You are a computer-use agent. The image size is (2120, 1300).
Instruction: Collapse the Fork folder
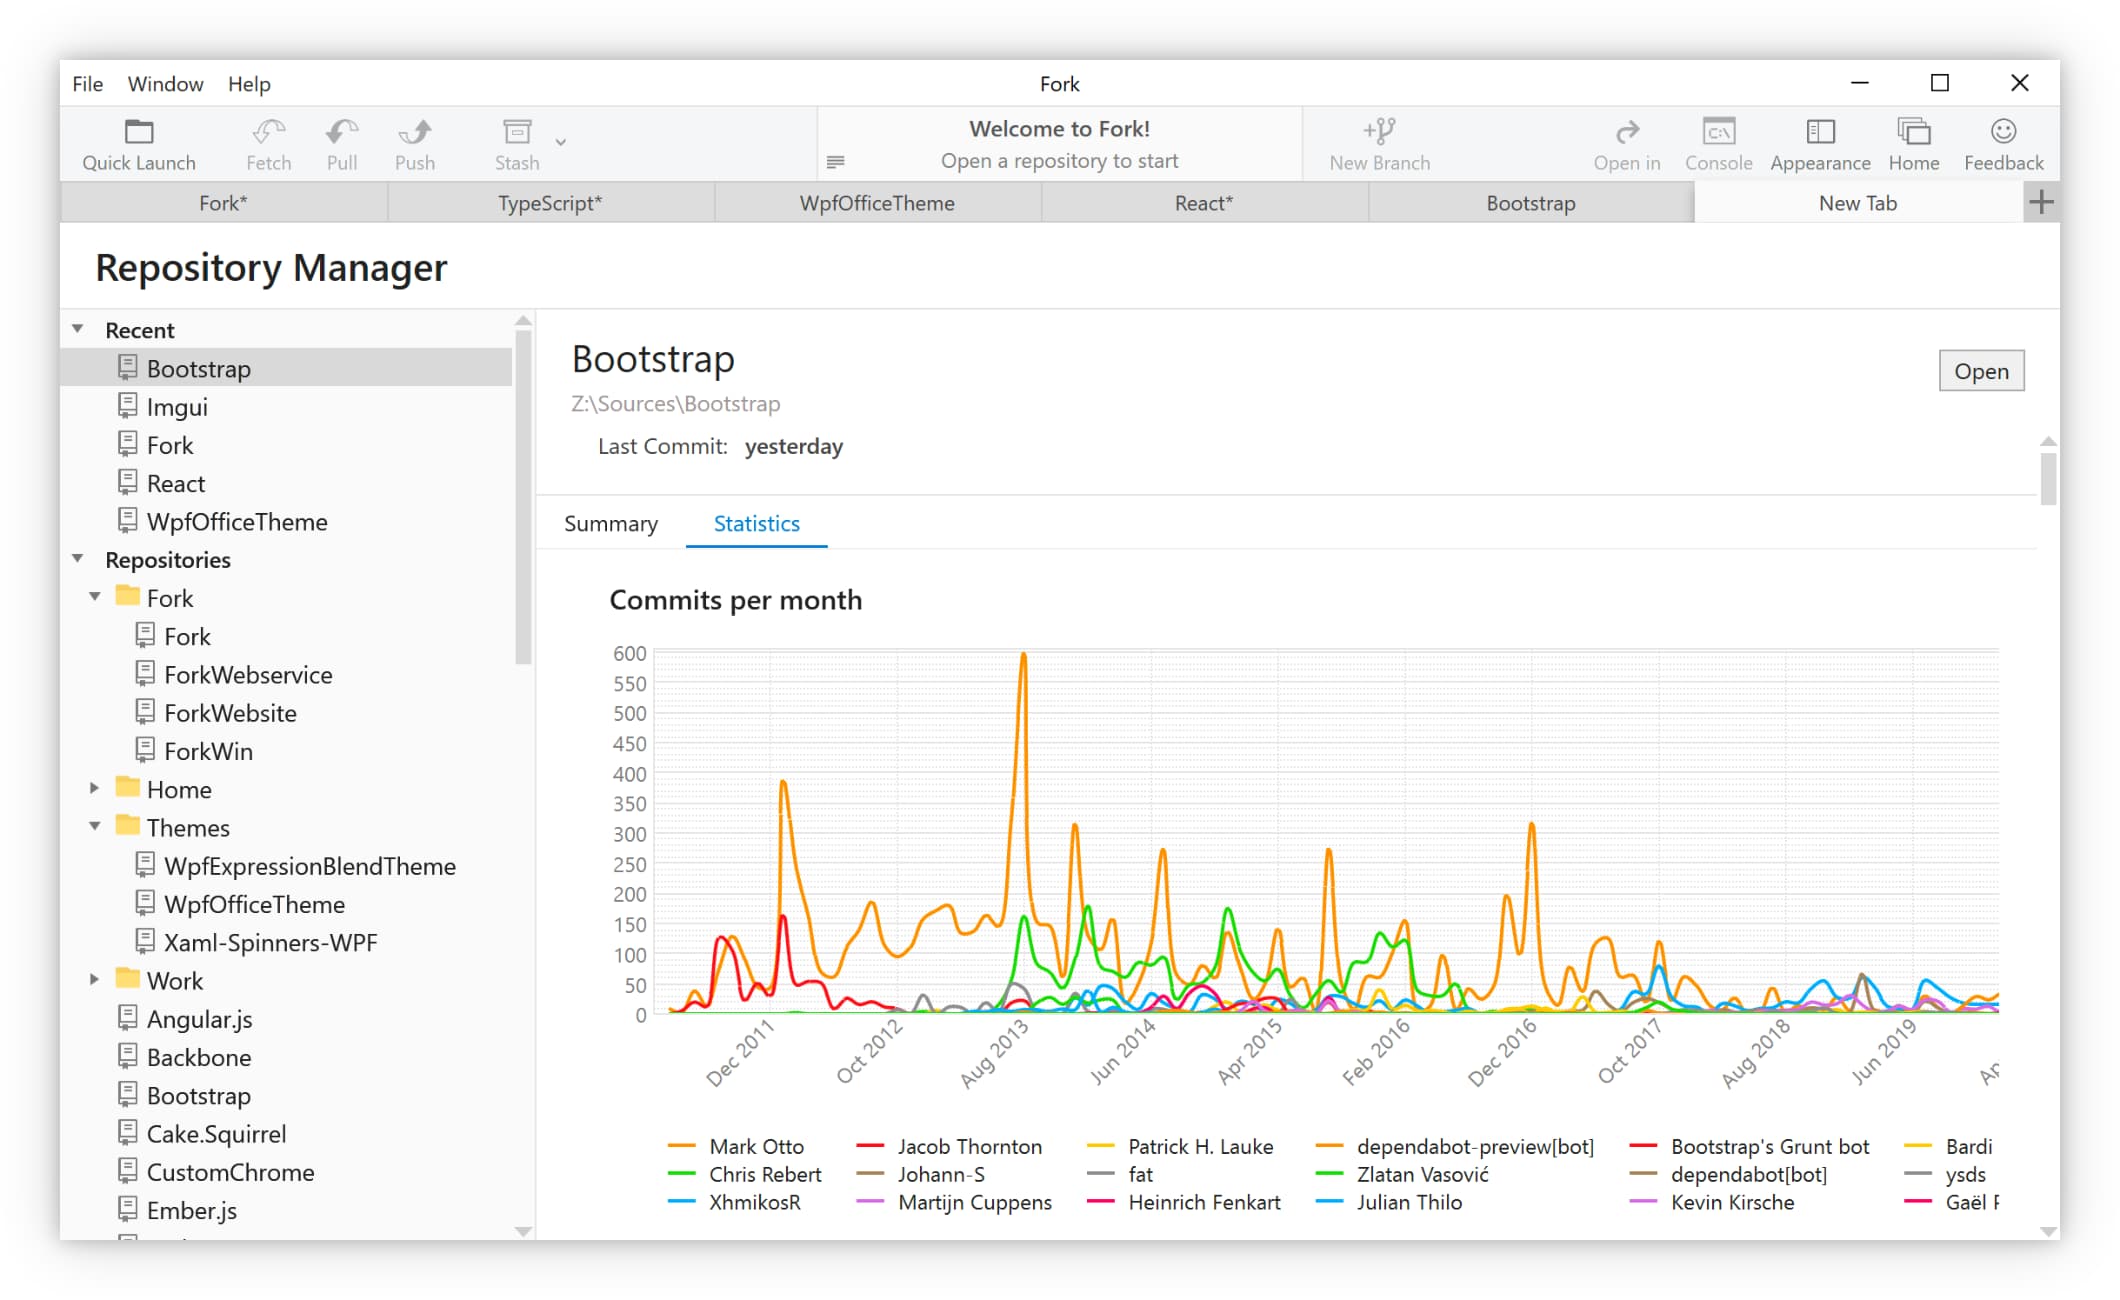[95, 597]
